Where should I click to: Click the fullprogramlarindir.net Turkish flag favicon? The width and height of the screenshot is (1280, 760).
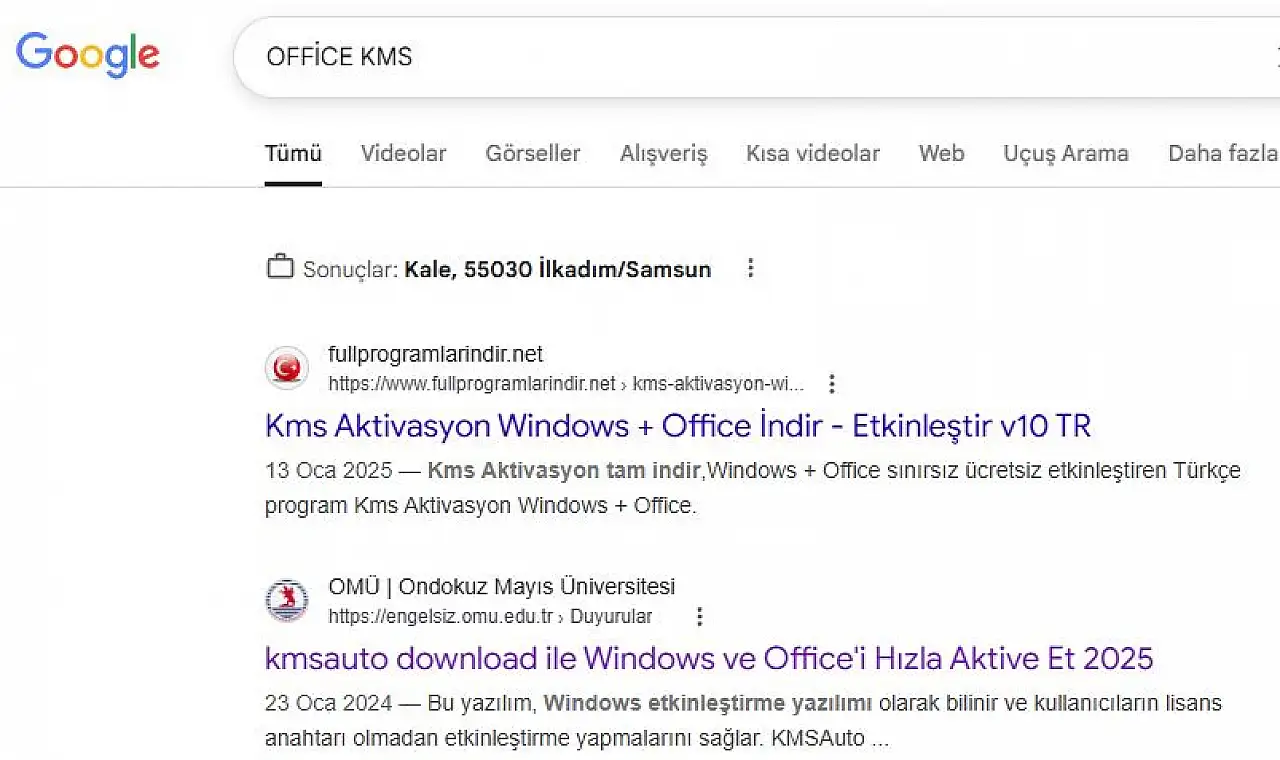287,369
